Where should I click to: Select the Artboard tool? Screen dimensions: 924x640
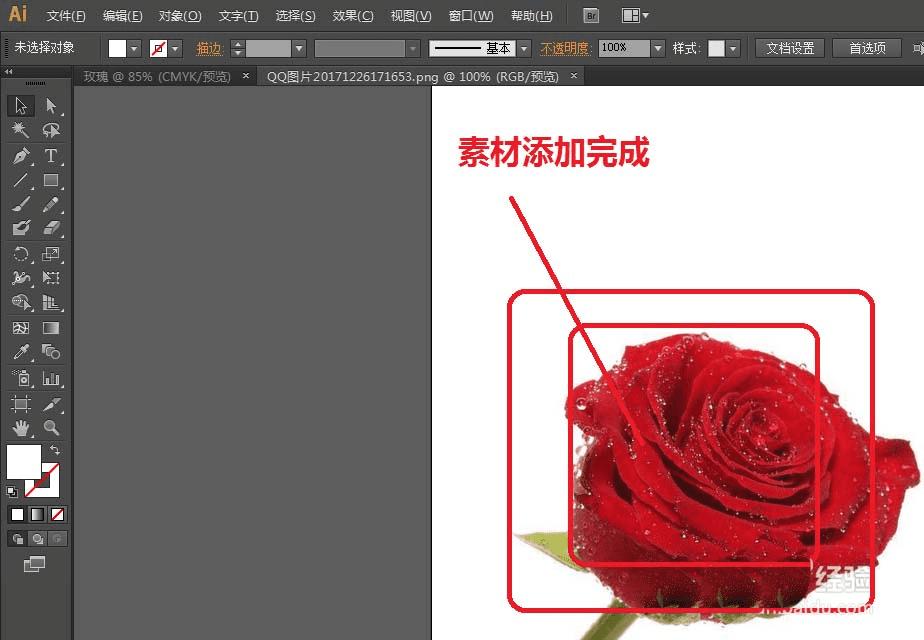[21, 404]
